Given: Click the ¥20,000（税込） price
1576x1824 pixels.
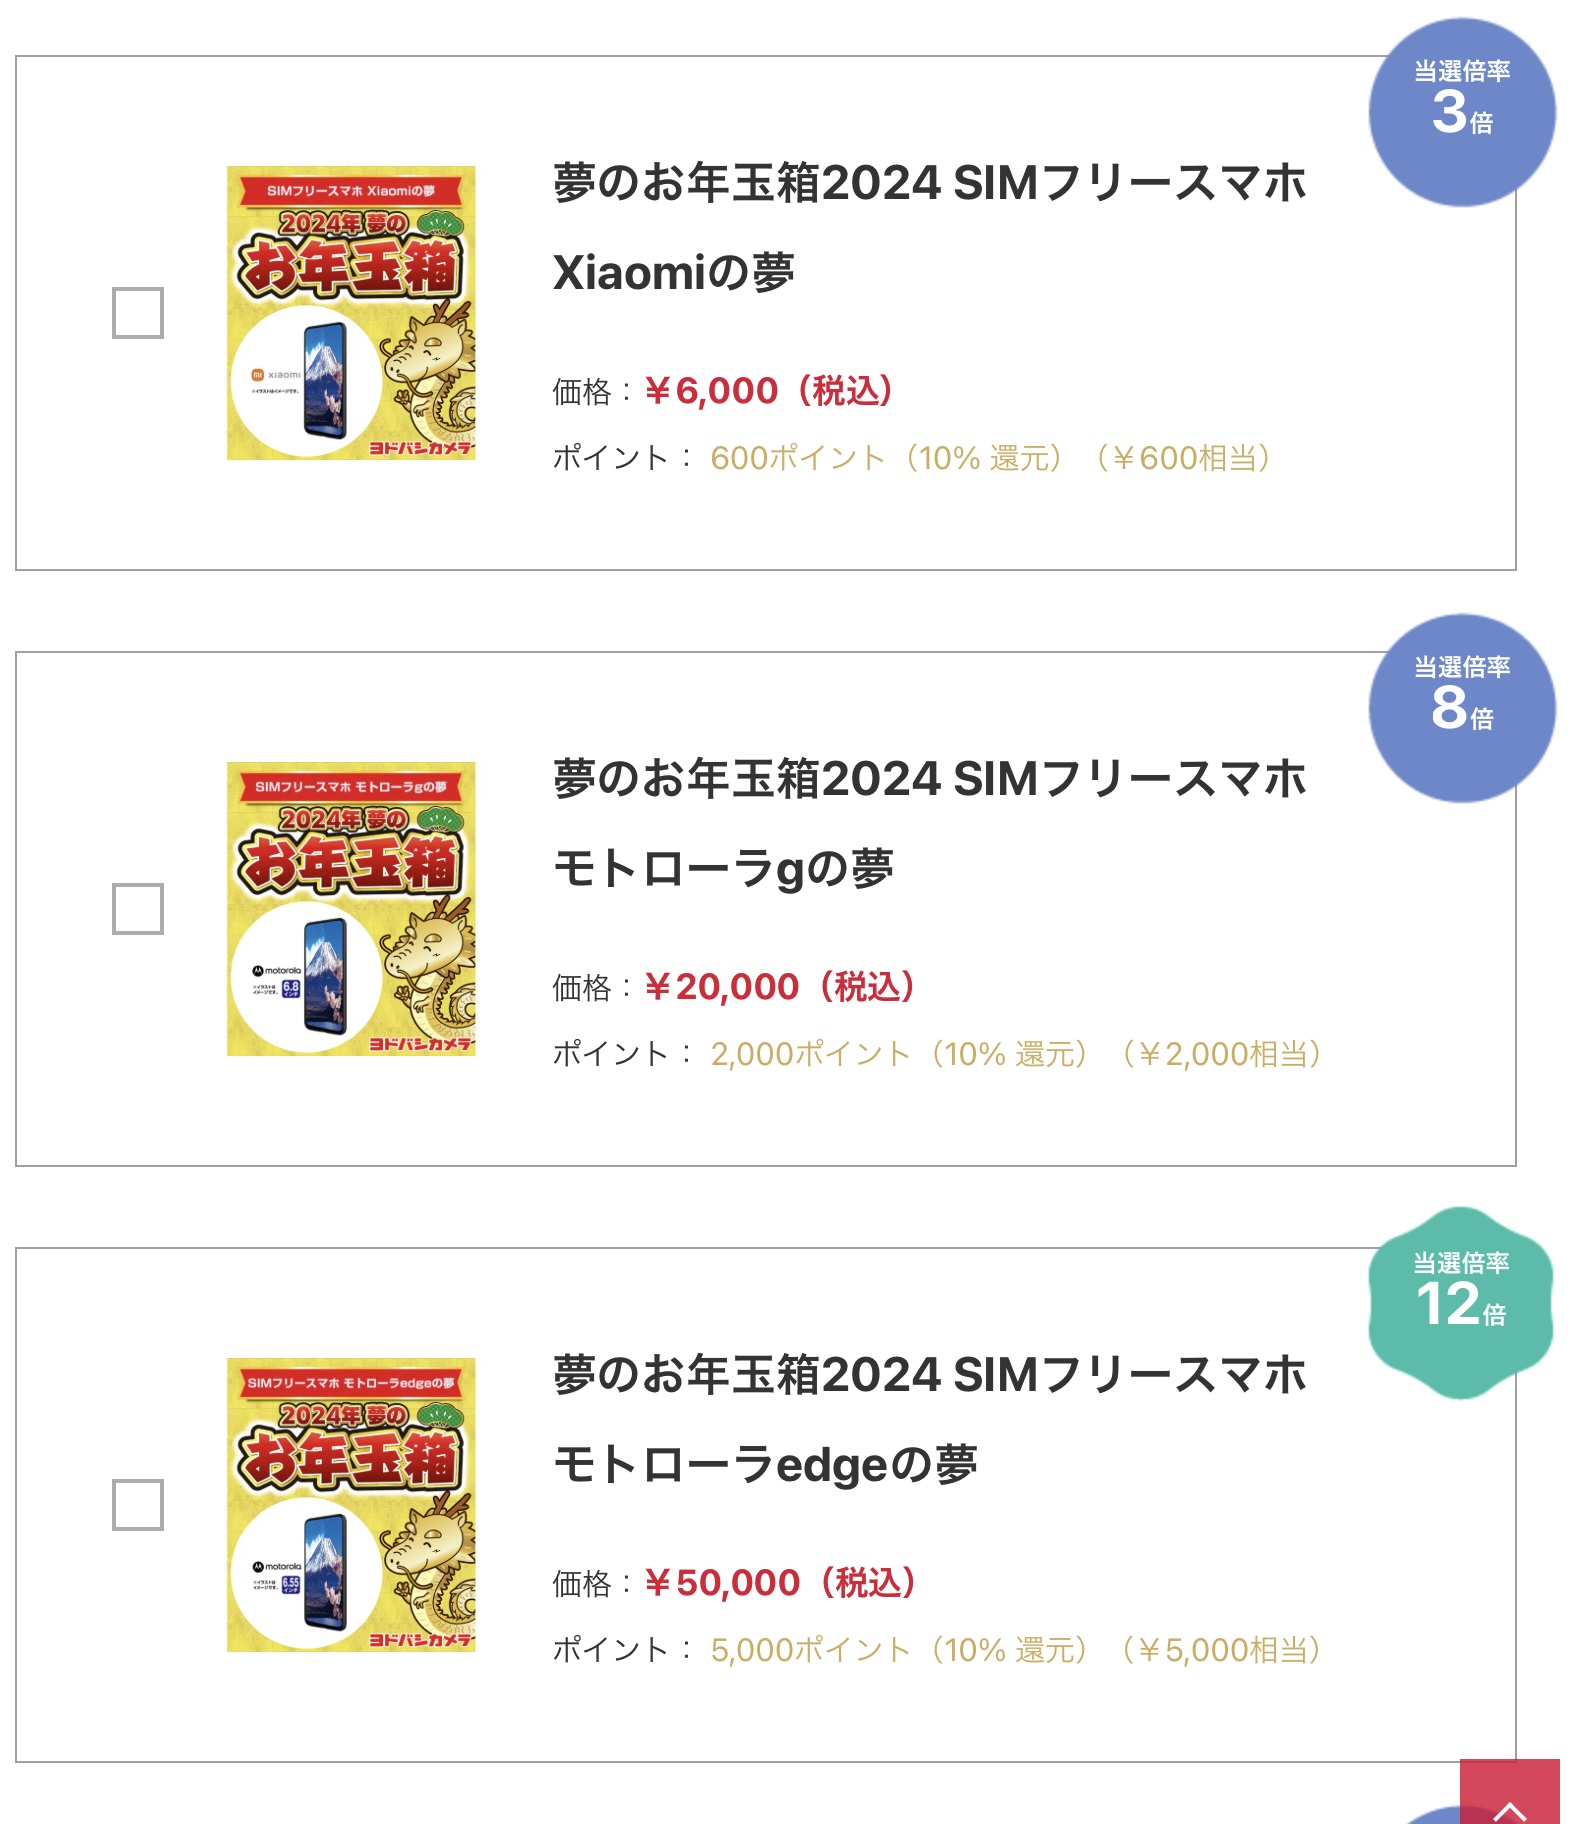Looking at the screenshot, I should click(780, 987).
